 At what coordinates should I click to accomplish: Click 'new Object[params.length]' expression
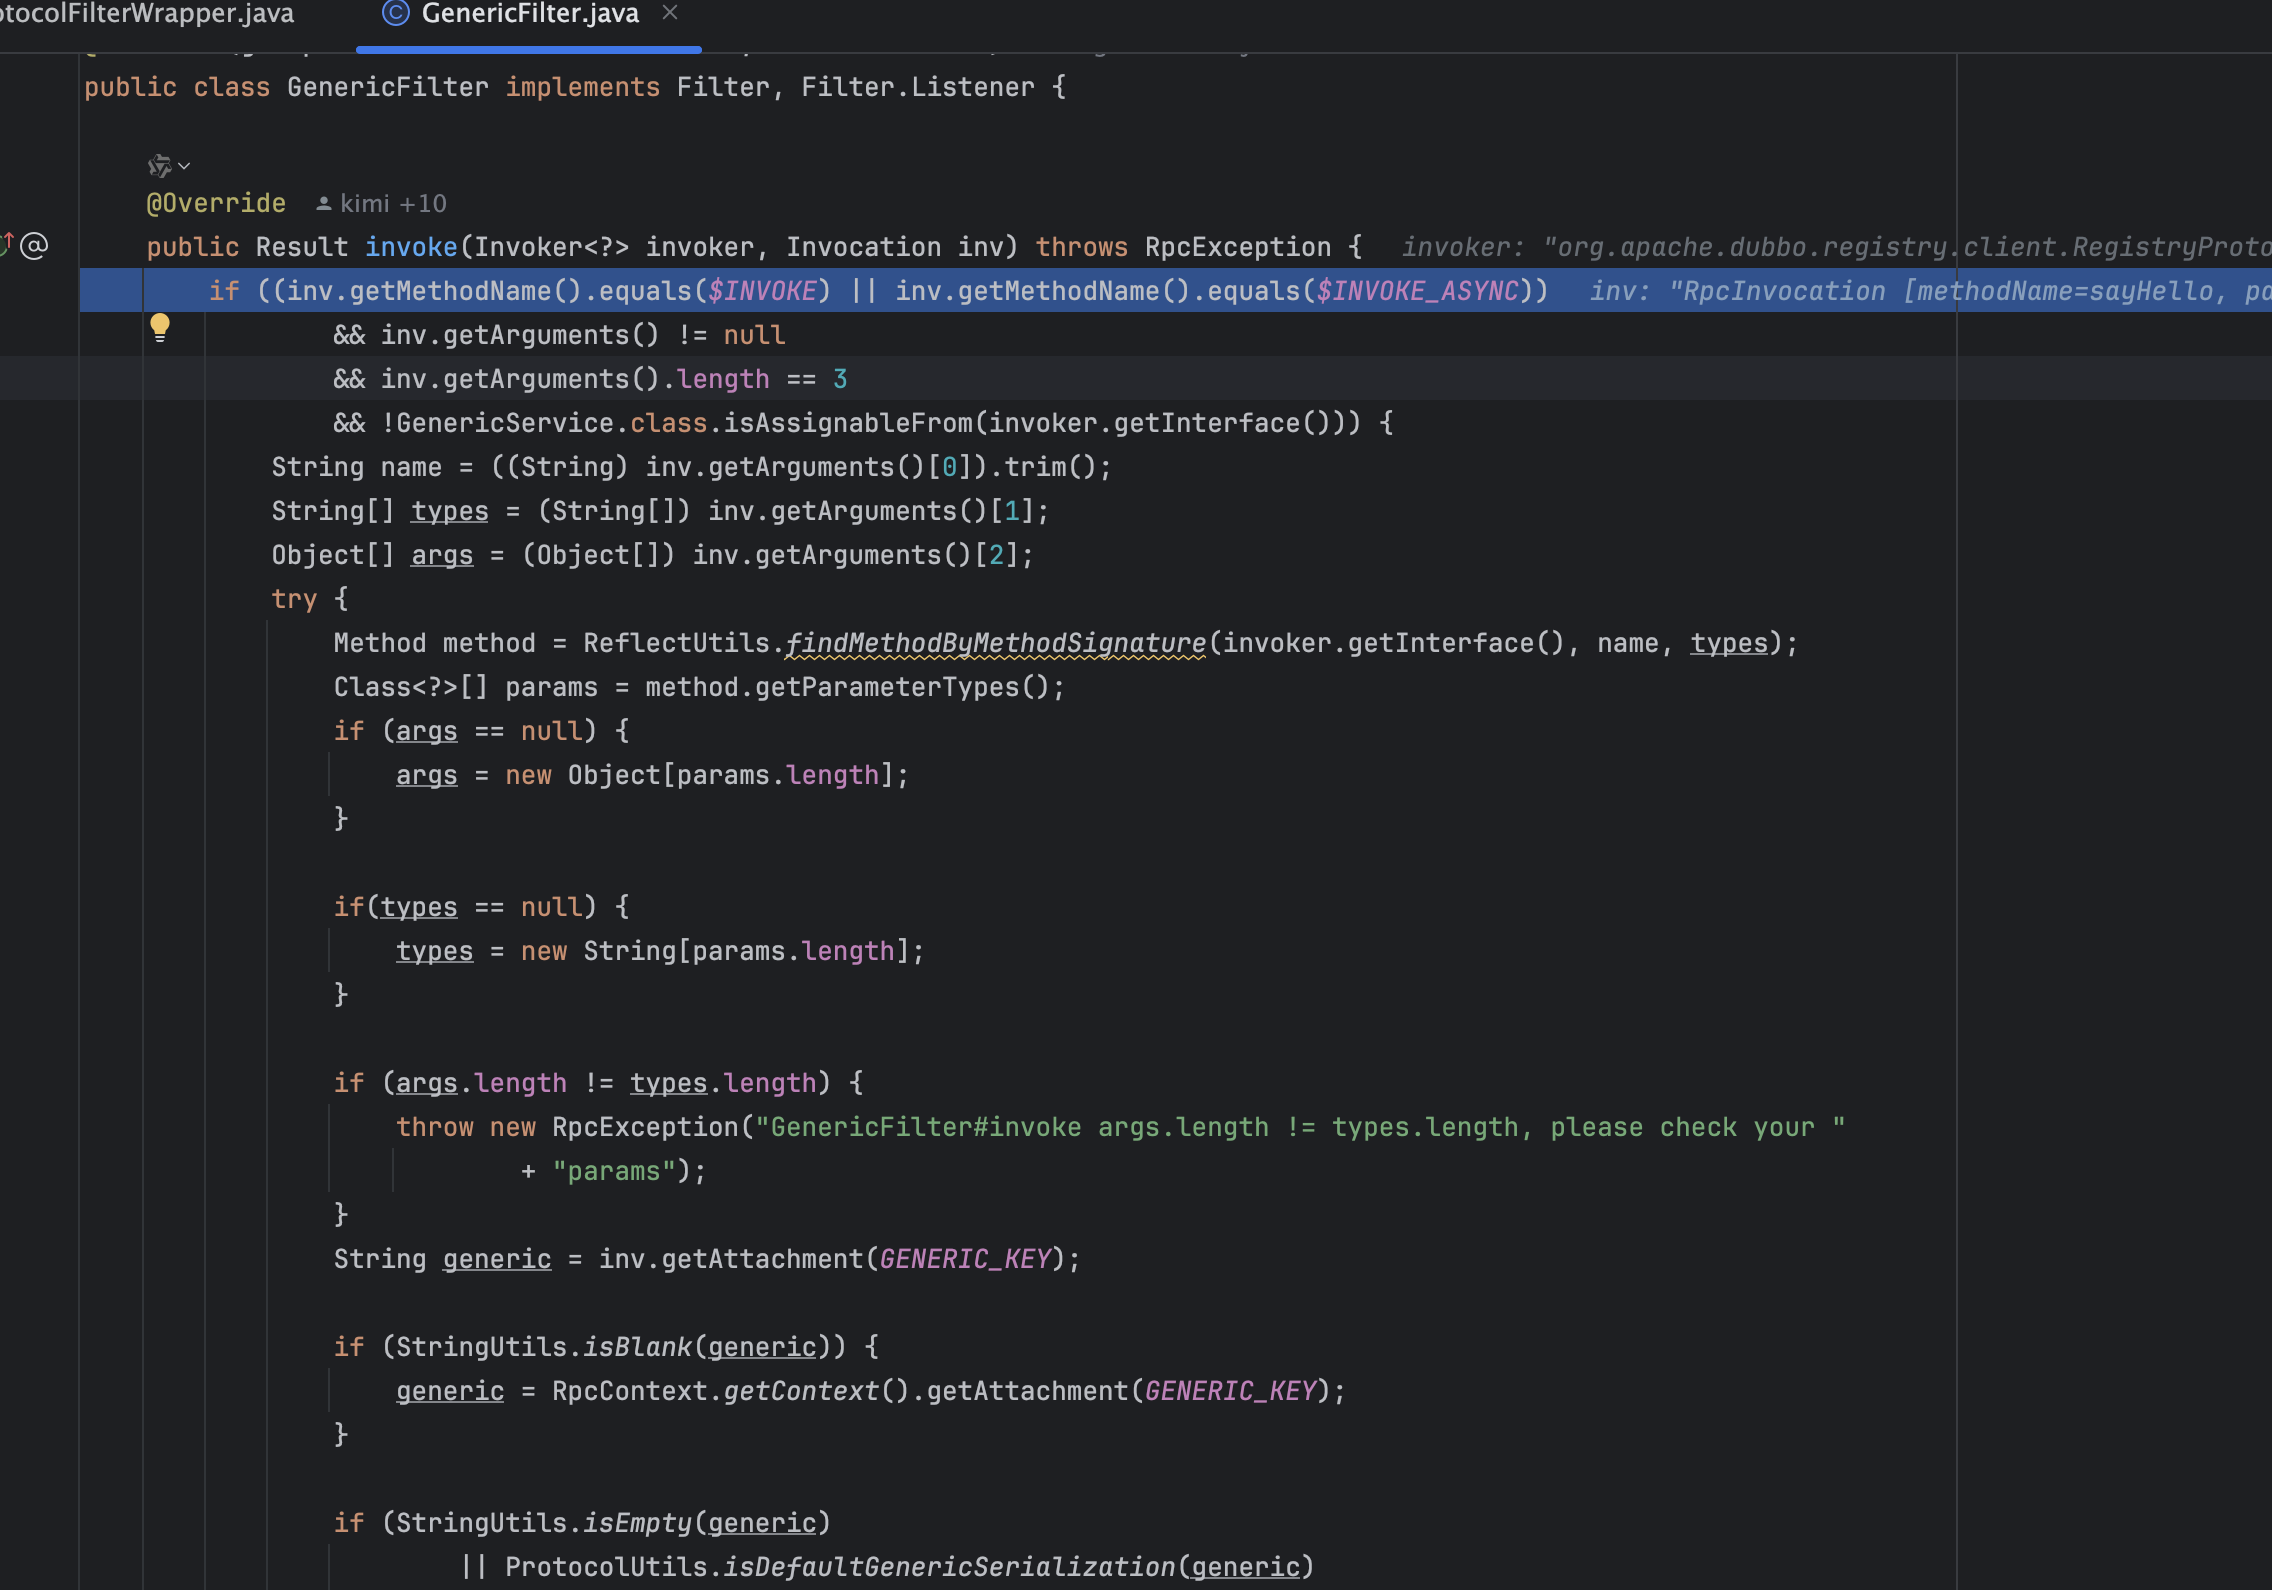click(699, 775)
